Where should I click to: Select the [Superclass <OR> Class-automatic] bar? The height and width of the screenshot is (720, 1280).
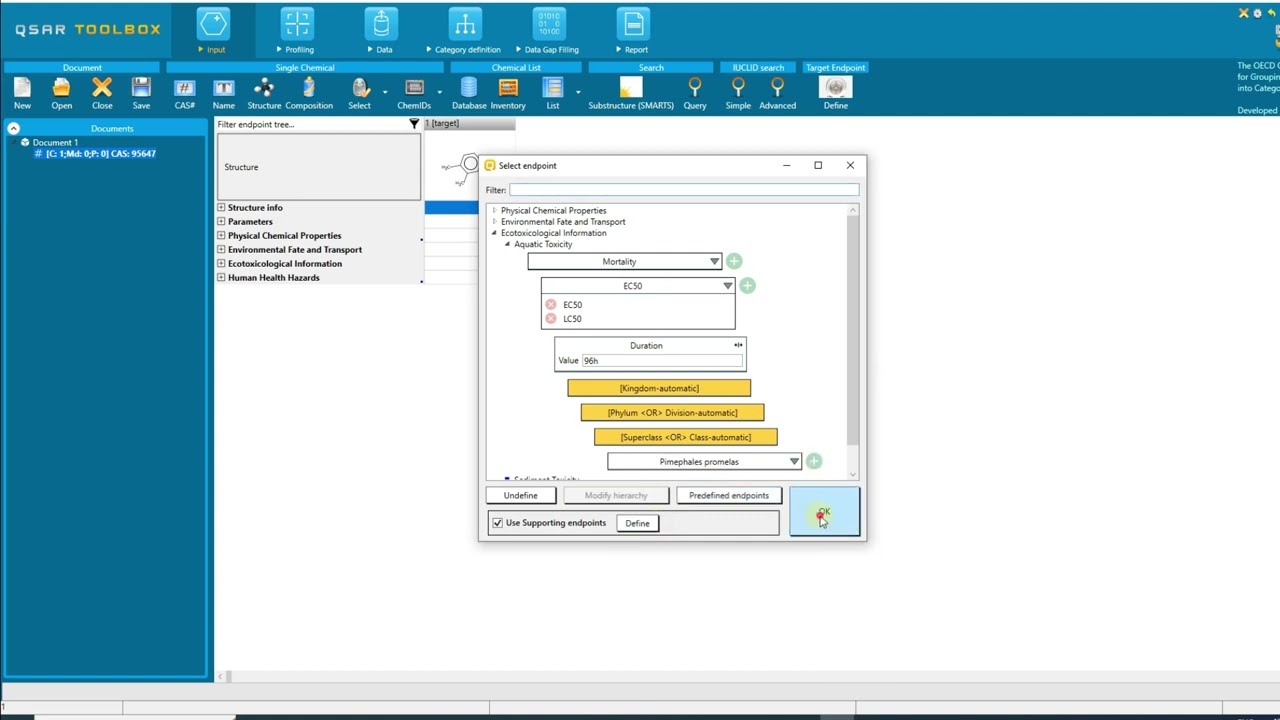coord(686,437)
